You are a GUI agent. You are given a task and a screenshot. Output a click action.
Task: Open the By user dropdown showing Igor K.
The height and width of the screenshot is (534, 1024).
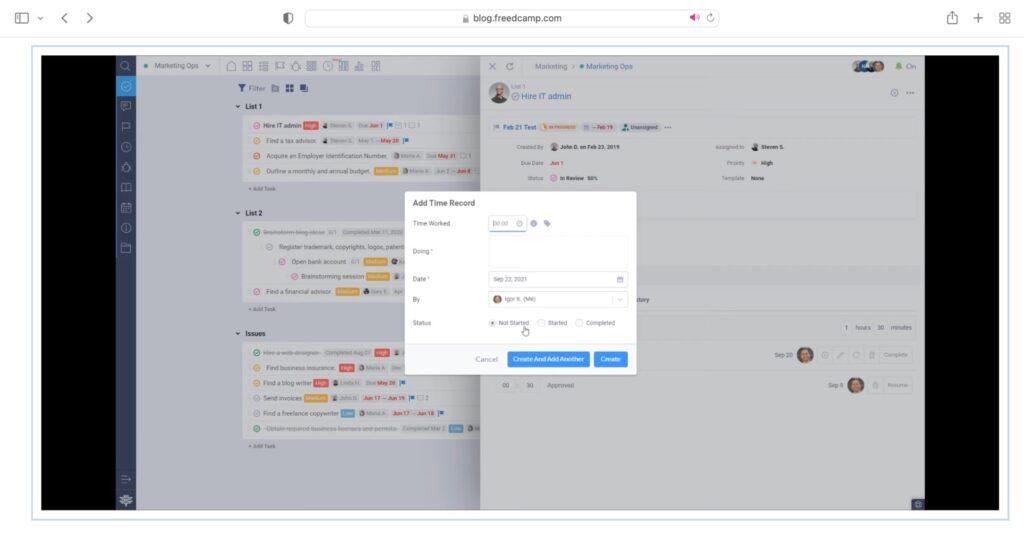click(558, 300)
